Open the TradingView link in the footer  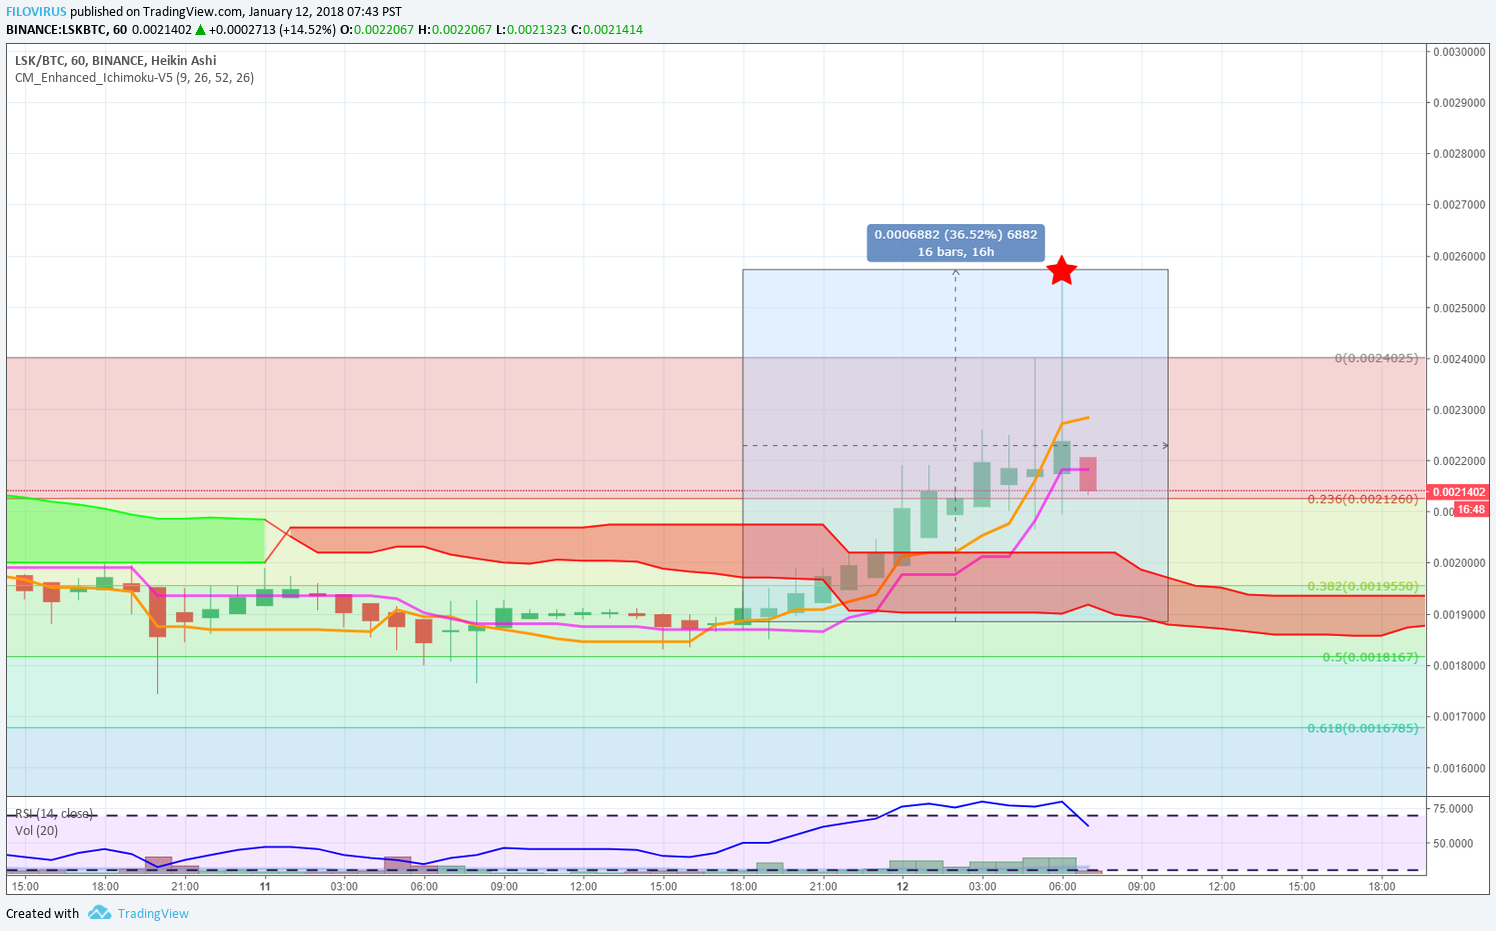153,913
